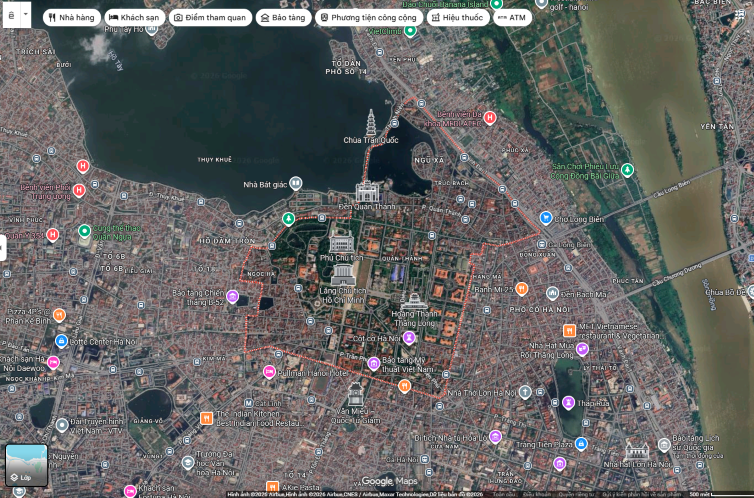Click the 'NGŨ XÃ' area label
754x498 pixels.
pyautogui.click(x=429, y=160)
